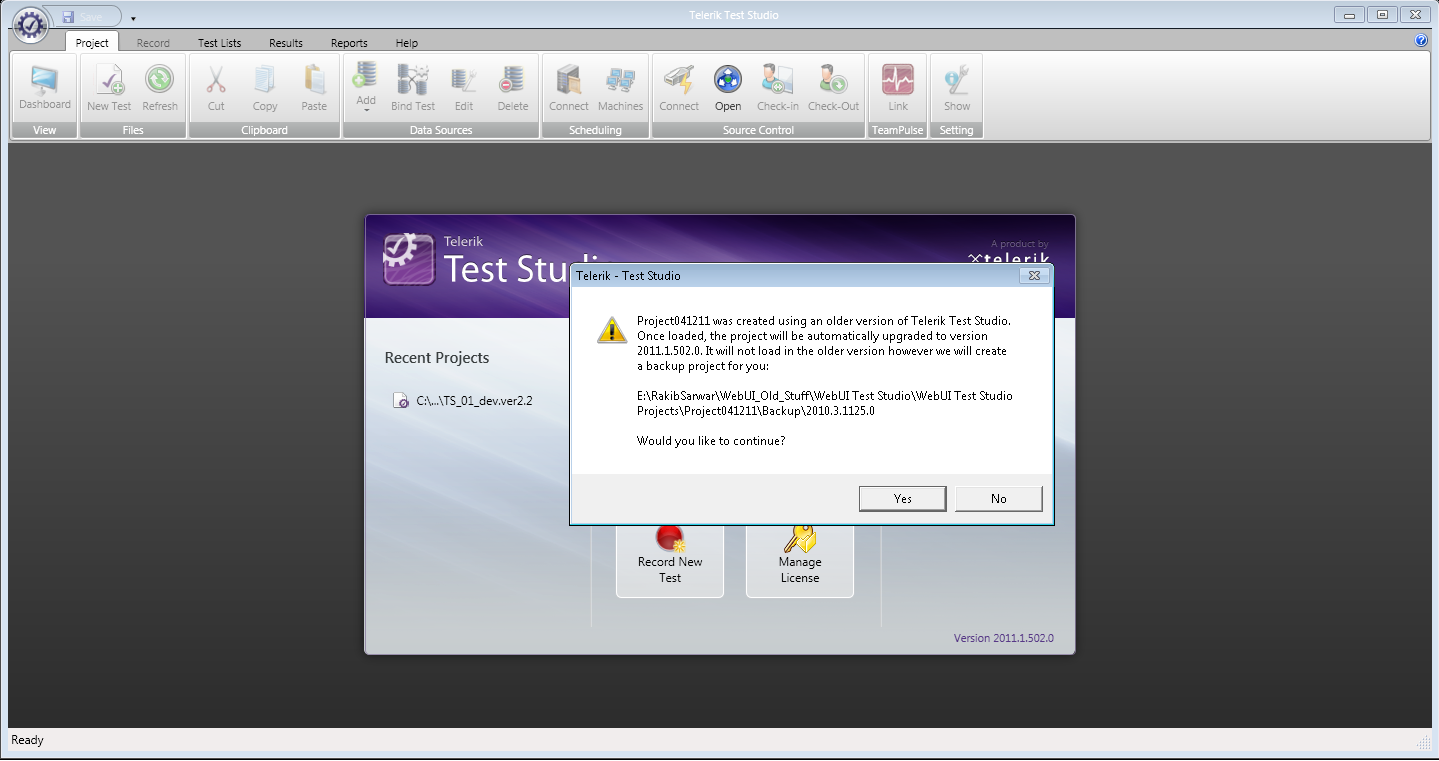Open the Test Studio application orb menu

pos(31,24)
